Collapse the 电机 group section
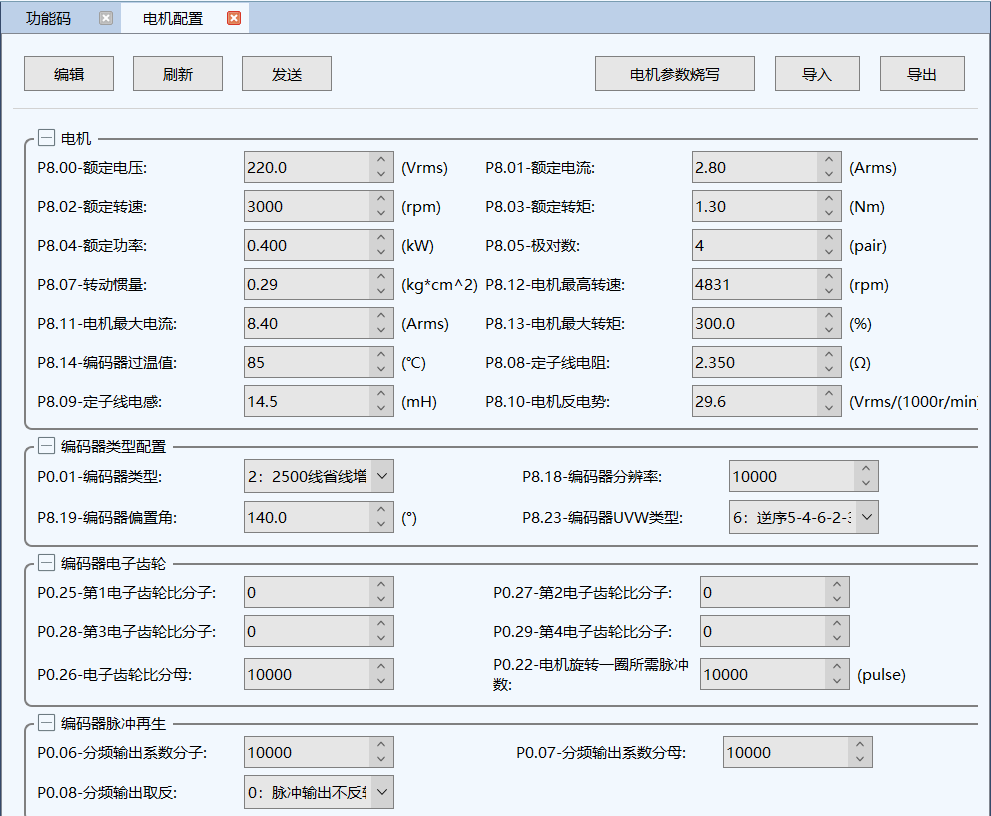The width and height of the screenshot is (991, 816). [47, 139]
